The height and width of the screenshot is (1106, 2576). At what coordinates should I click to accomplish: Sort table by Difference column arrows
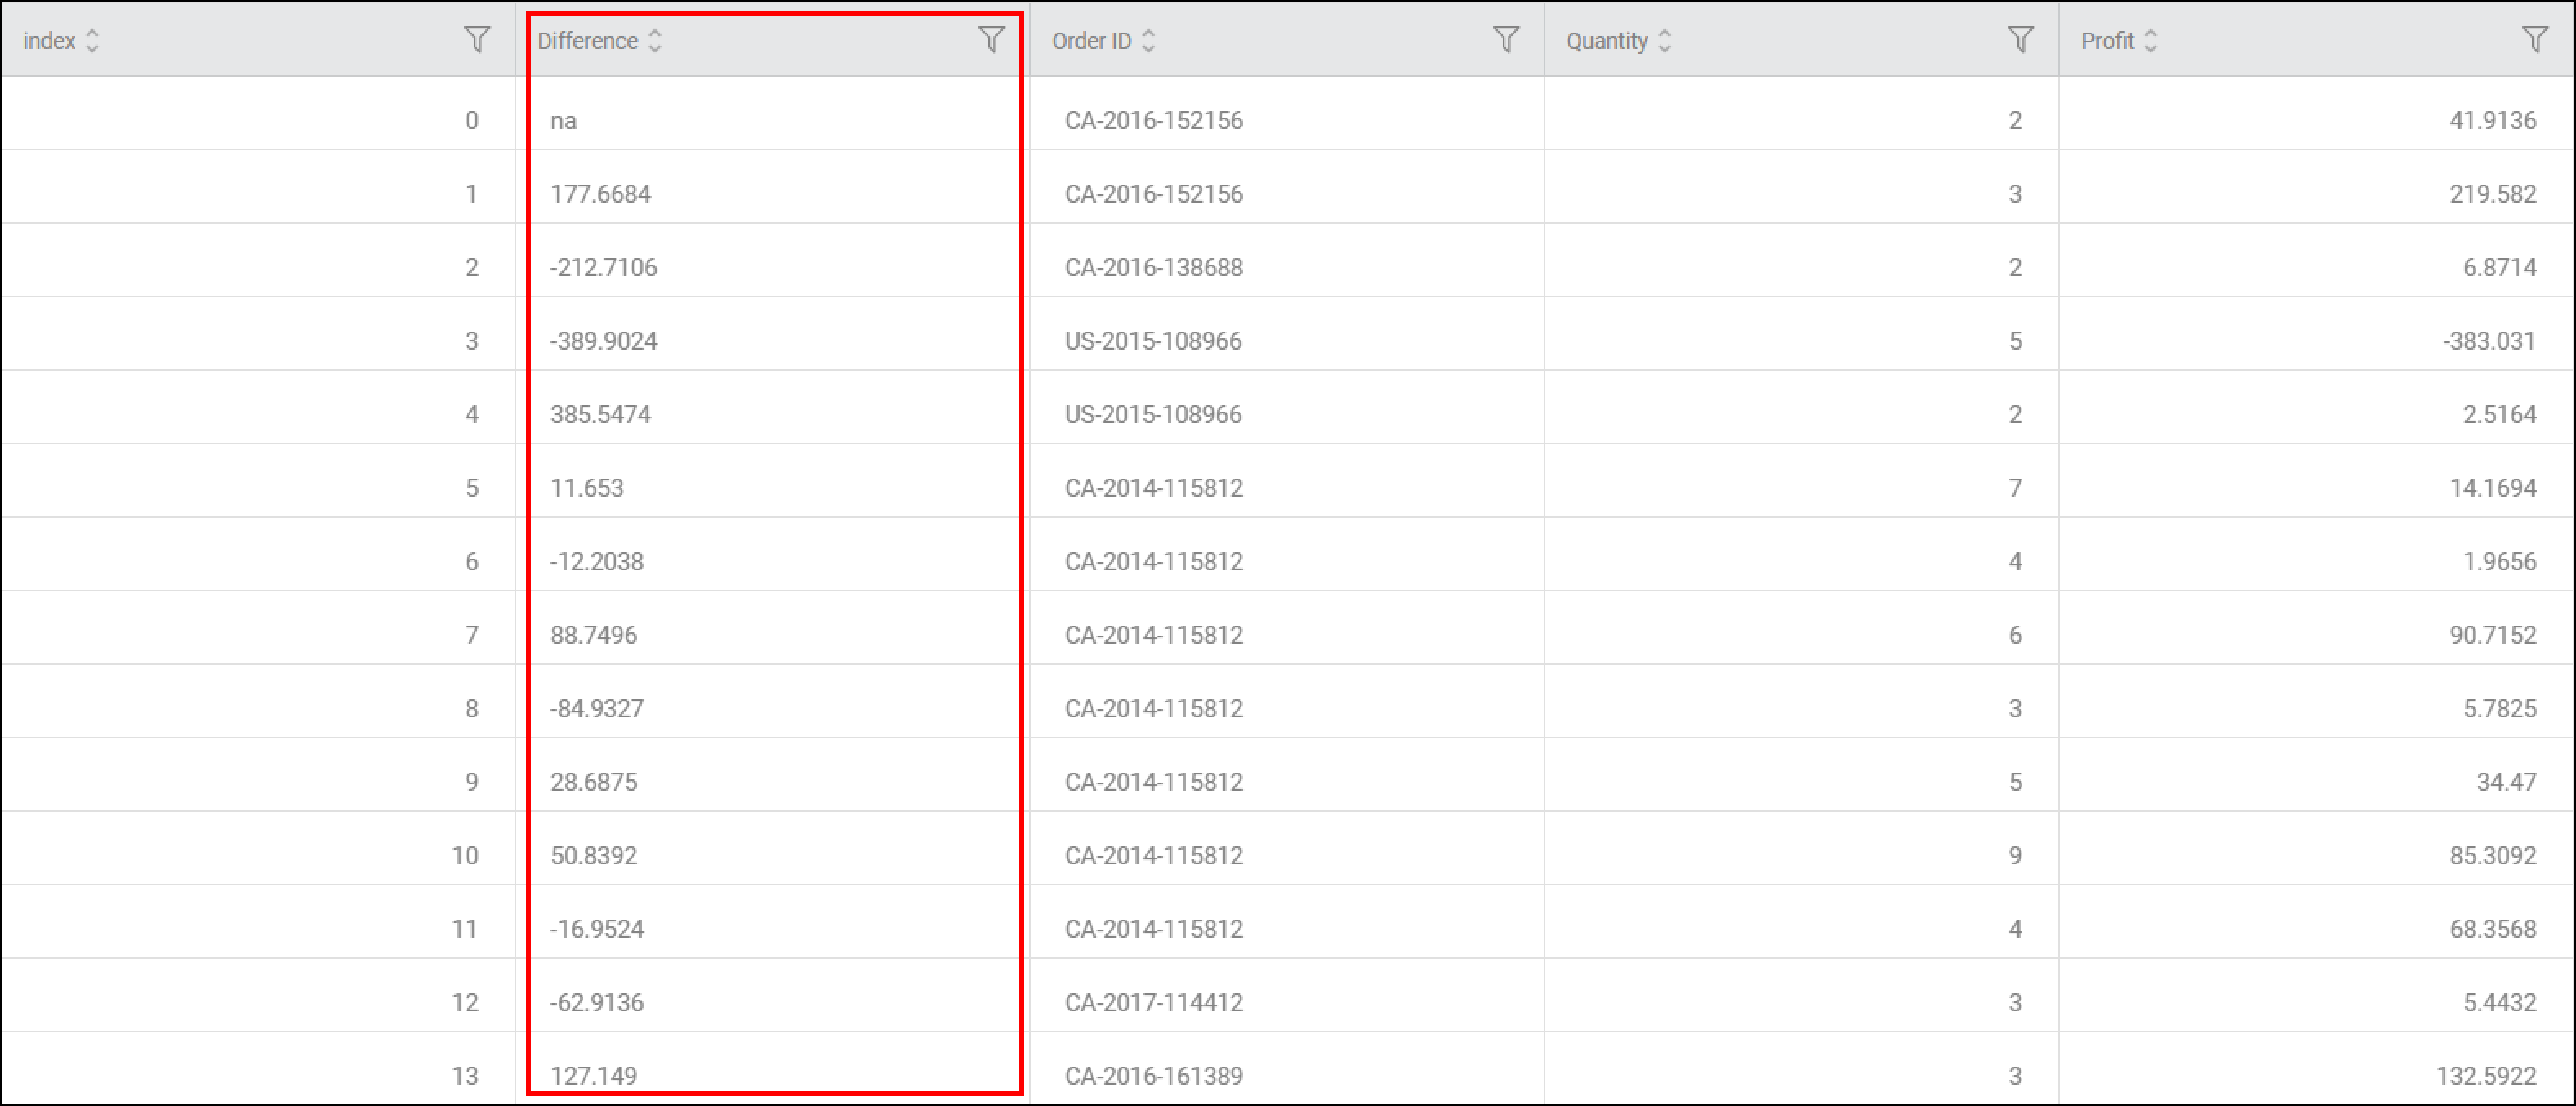point(655,41)
